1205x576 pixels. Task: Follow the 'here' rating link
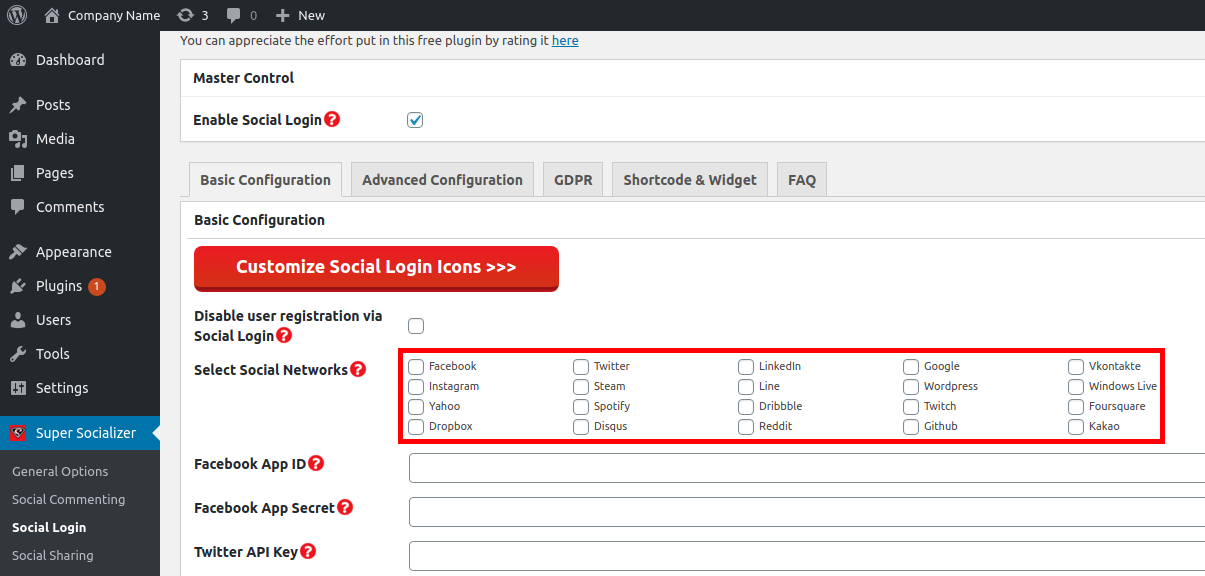point(565,41)
